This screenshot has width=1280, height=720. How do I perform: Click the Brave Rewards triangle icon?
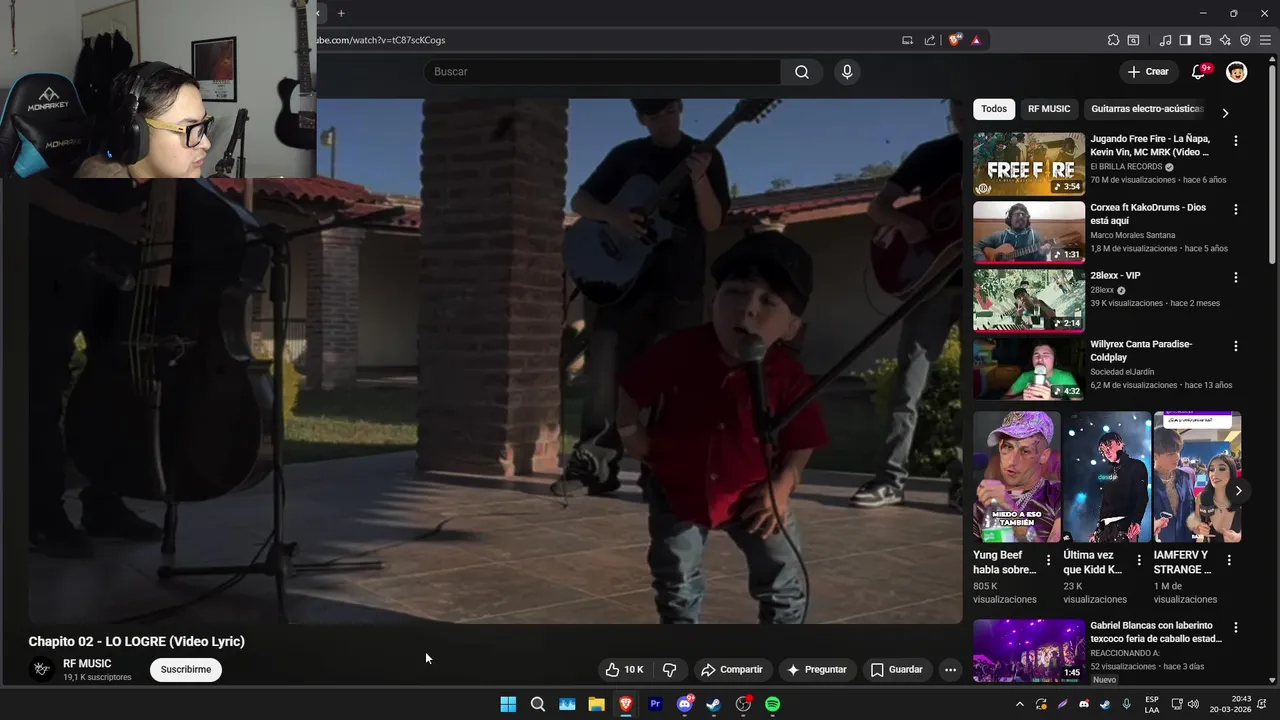pos(975,40)
